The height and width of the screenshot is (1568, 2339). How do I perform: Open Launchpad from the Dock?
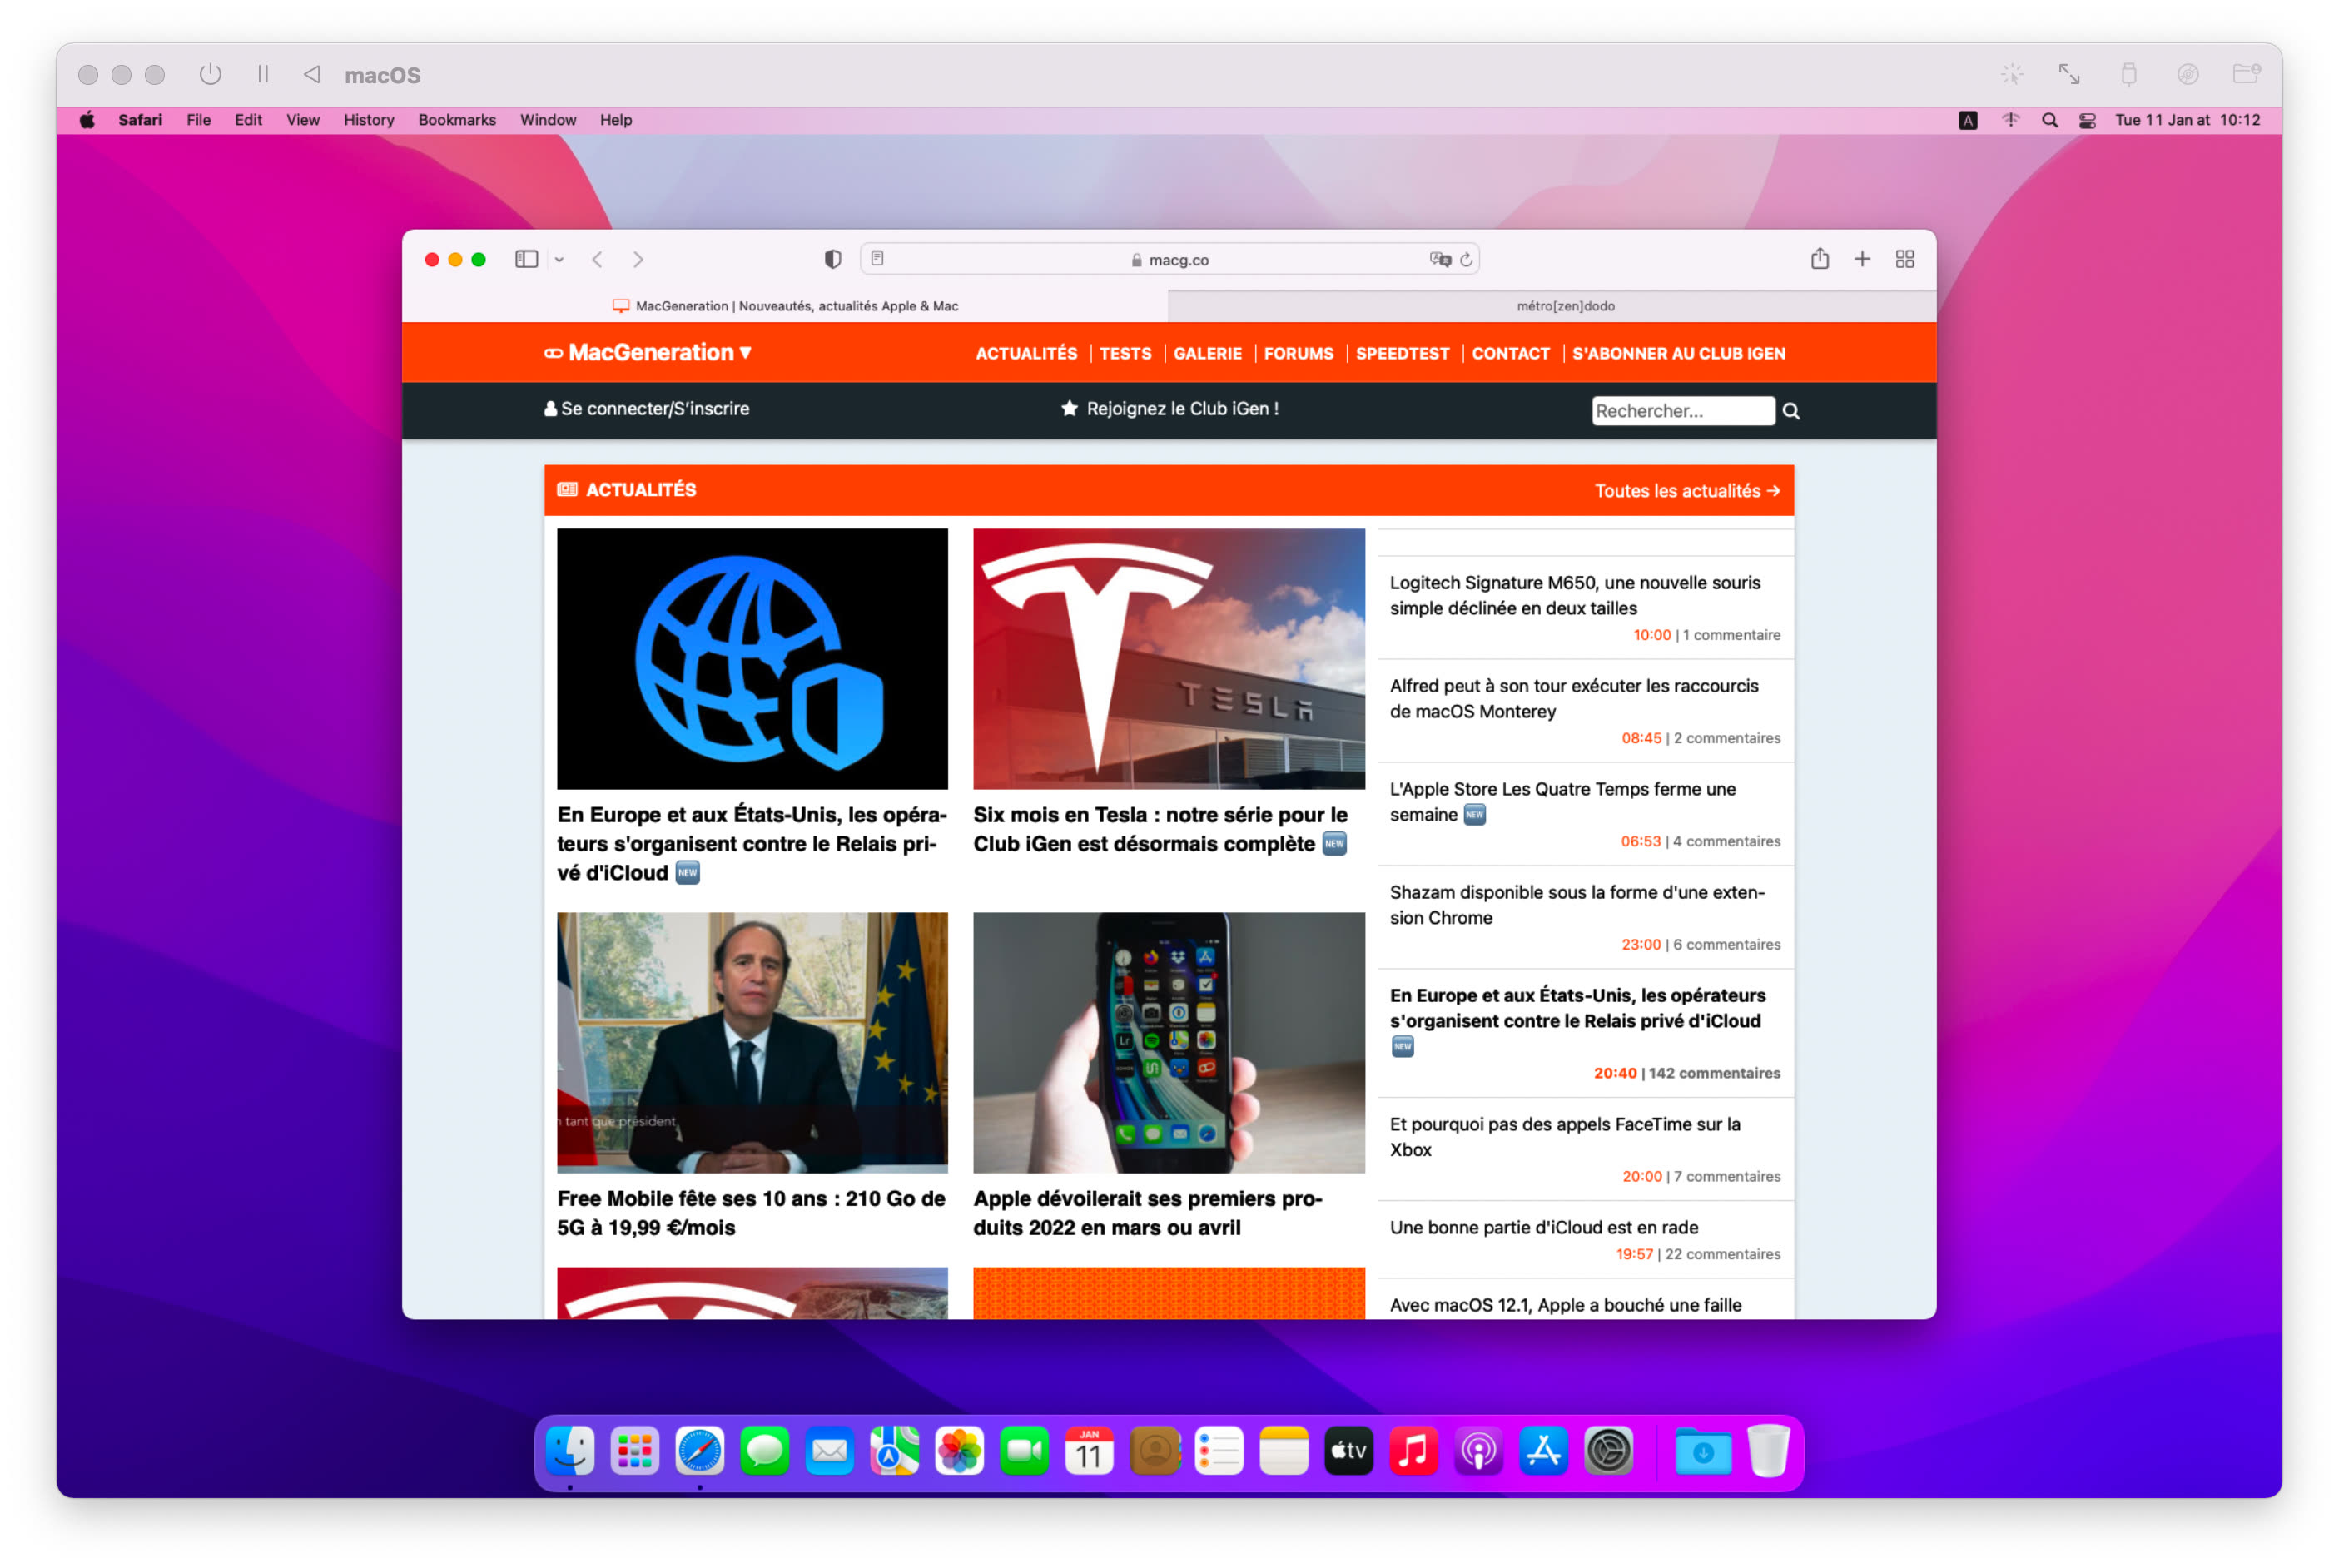(635, 1451)
